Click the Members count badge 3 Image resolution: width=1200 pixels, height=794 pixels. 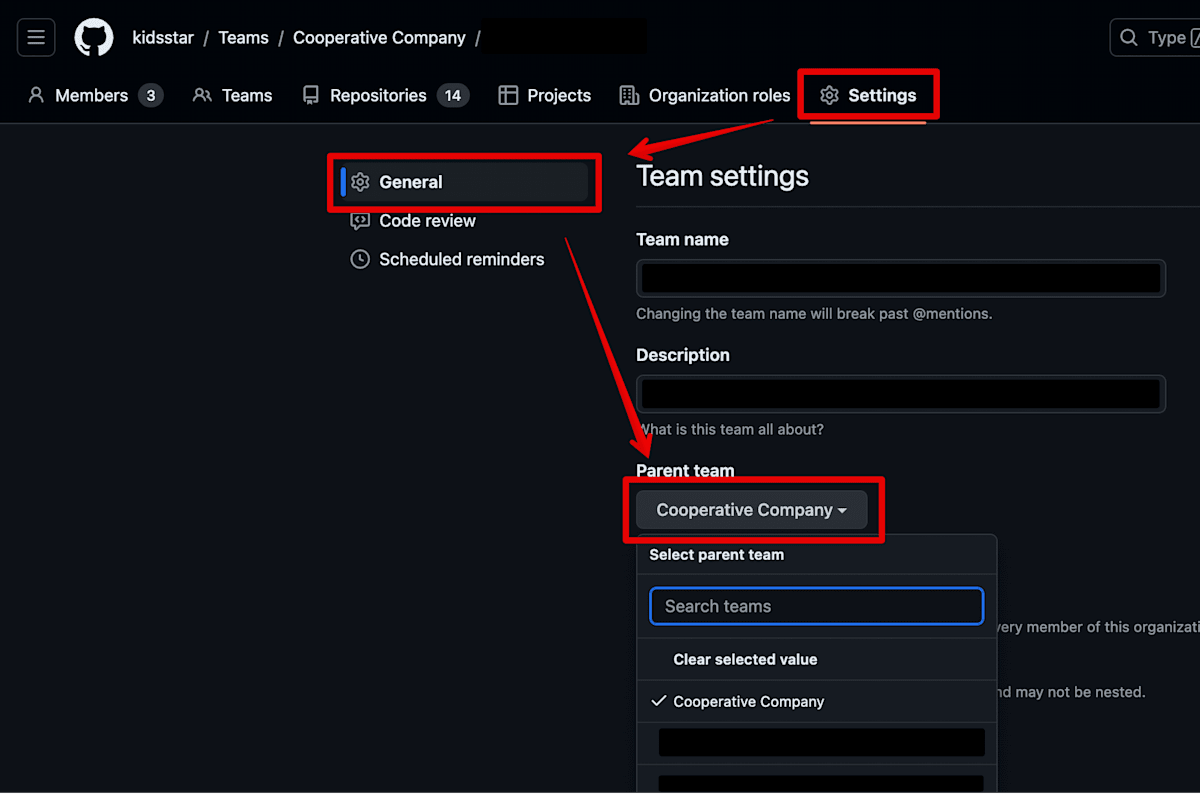tap(150, 96)
